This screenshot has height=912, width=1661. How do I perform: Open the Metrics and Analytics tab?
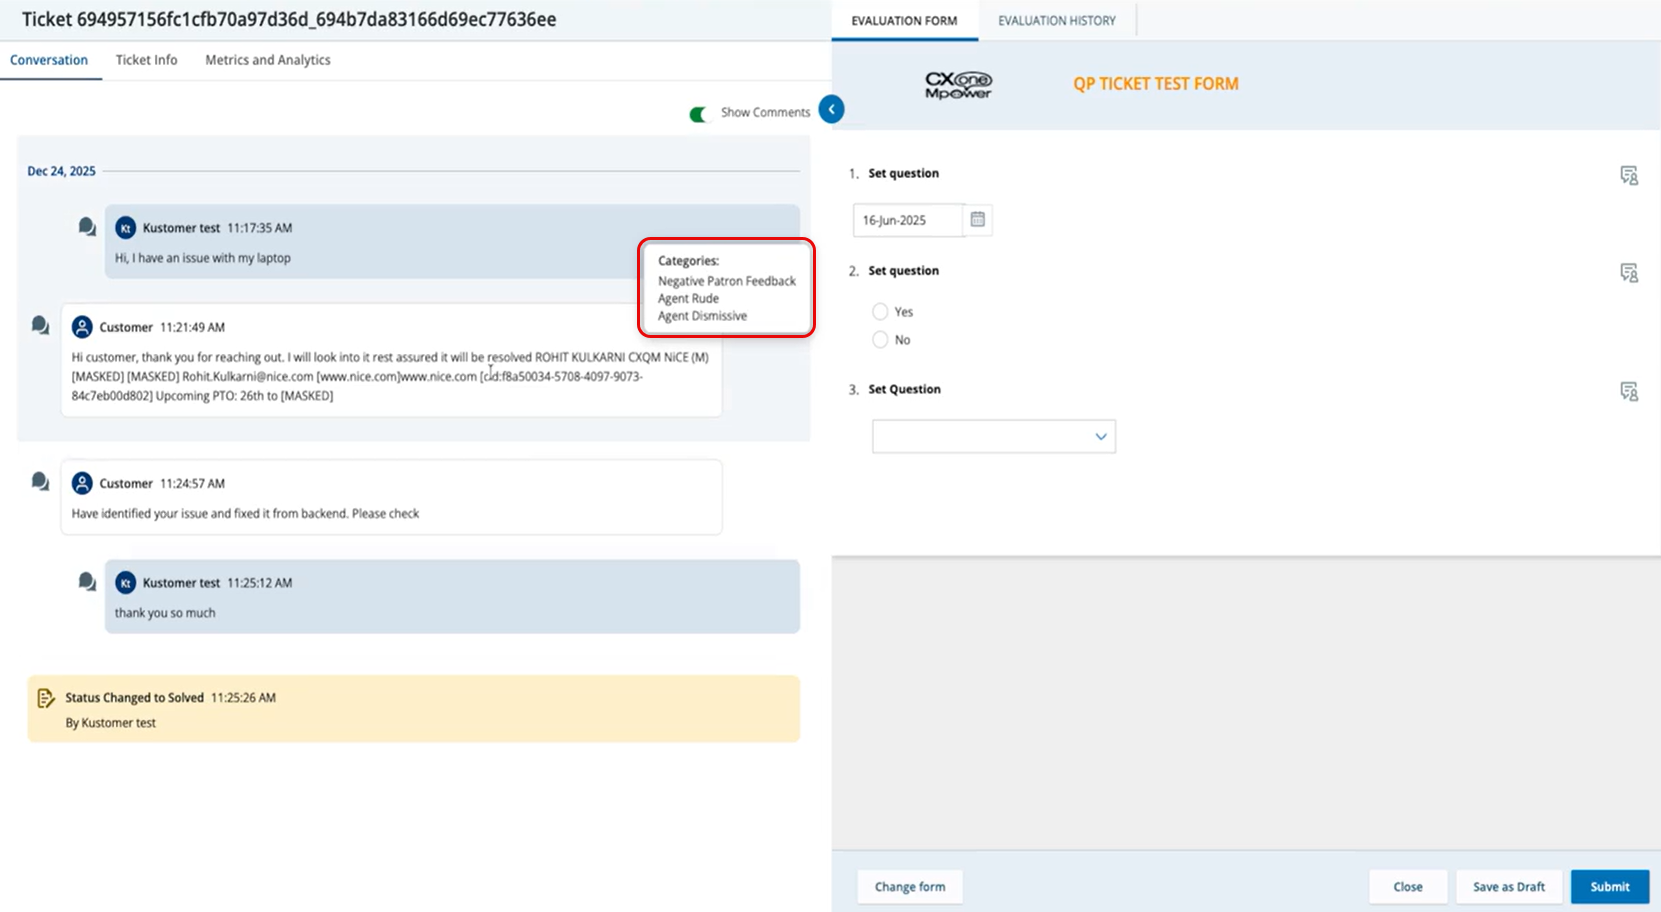267,60
